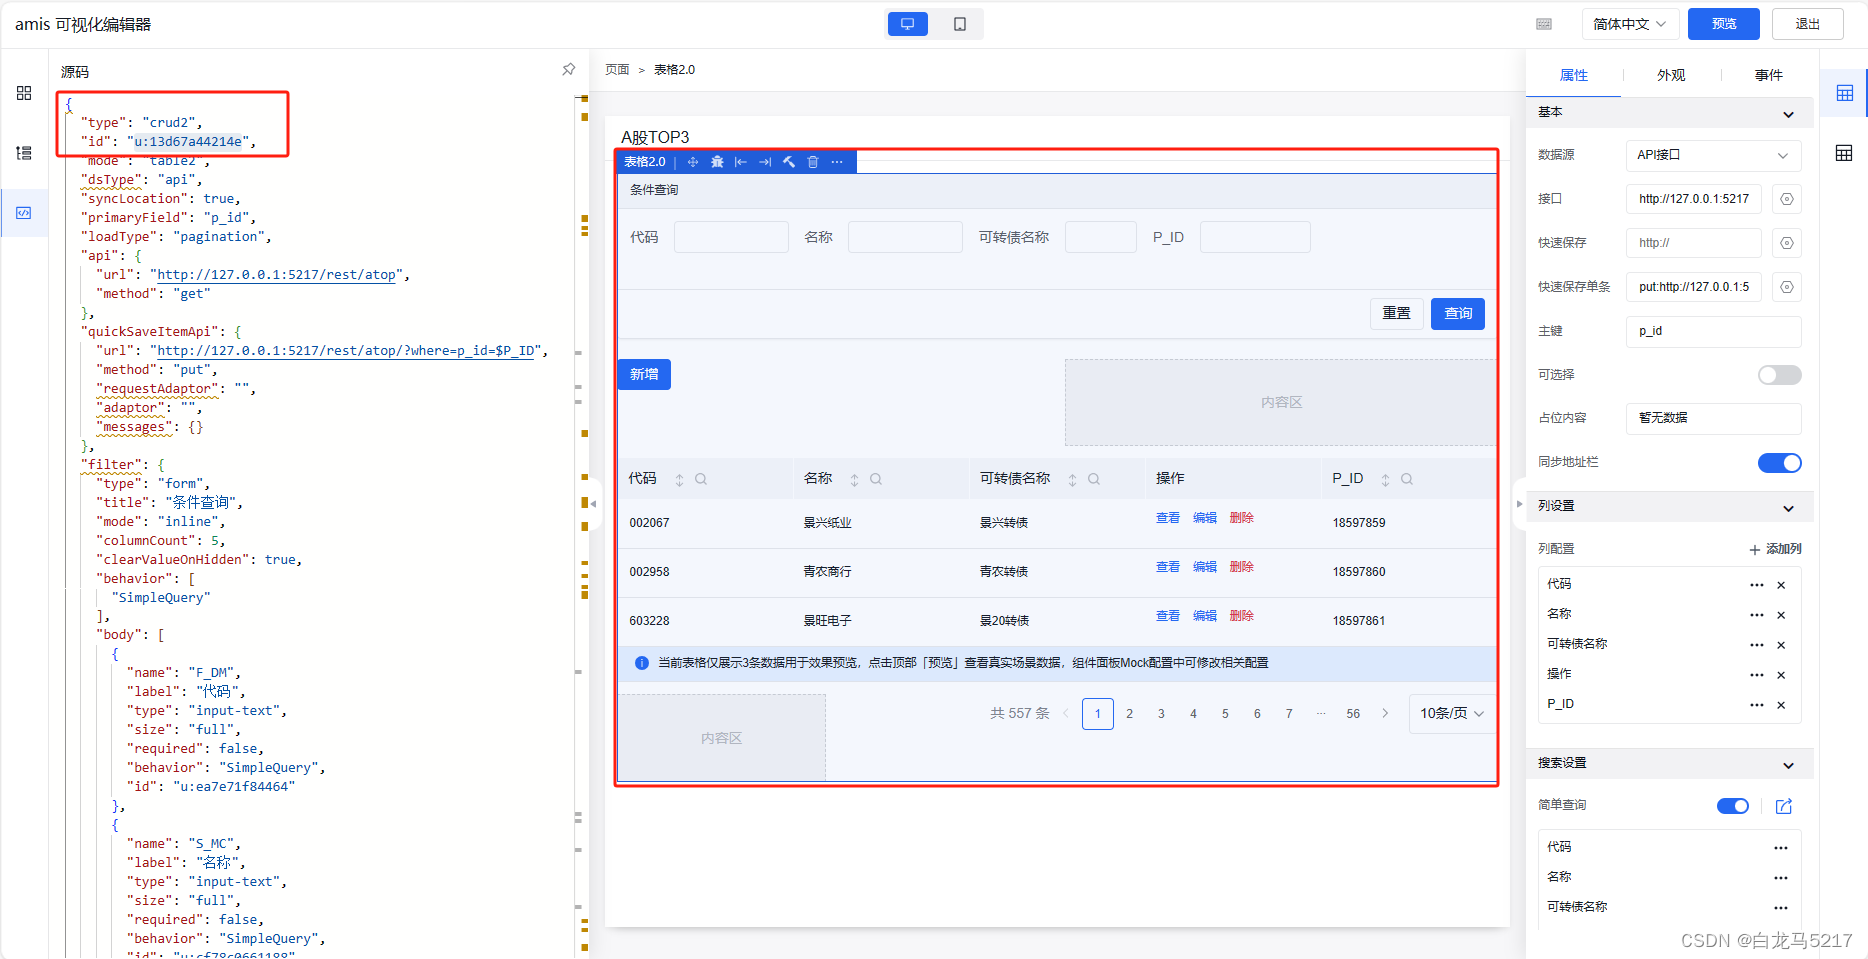Go to page 56 in pagination
The image size is (1868, 959).
1353,713
